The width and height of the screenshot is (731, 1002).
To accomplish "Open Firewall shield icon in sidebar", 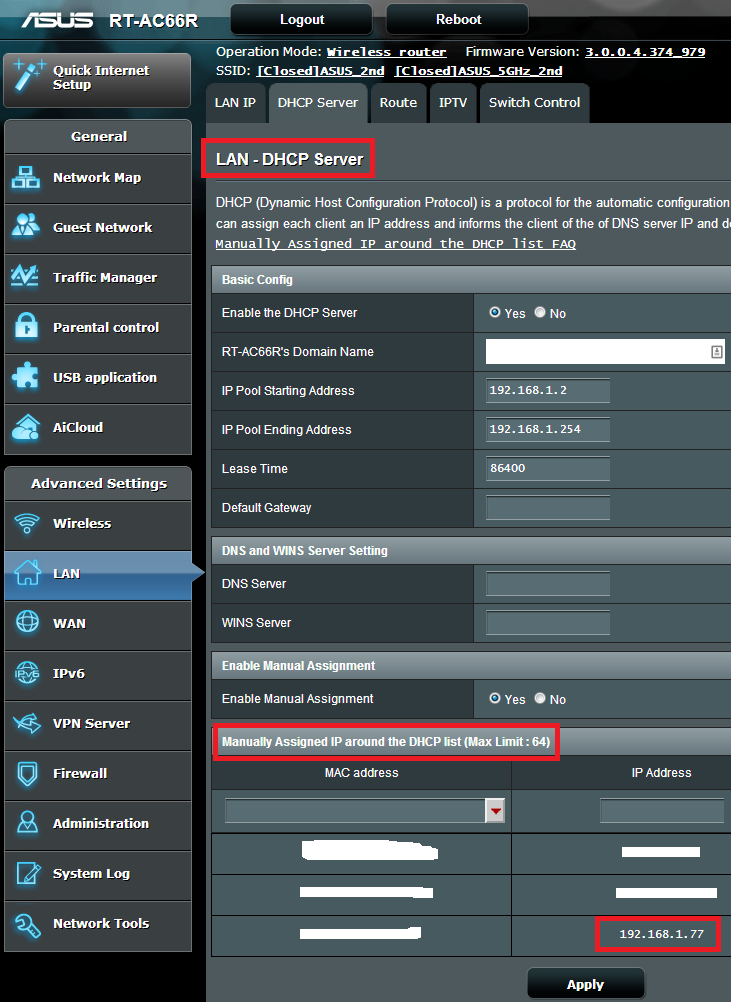I will (x=26, y=774).
